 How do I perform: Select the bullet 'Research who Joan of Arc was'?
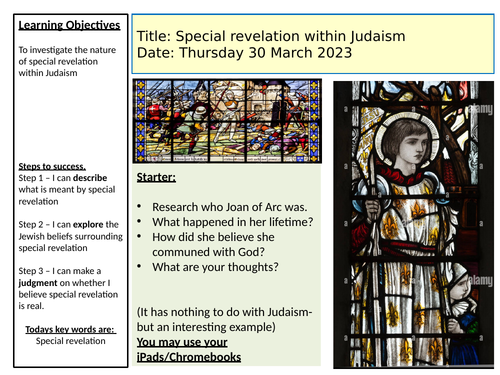coord(229,207)
